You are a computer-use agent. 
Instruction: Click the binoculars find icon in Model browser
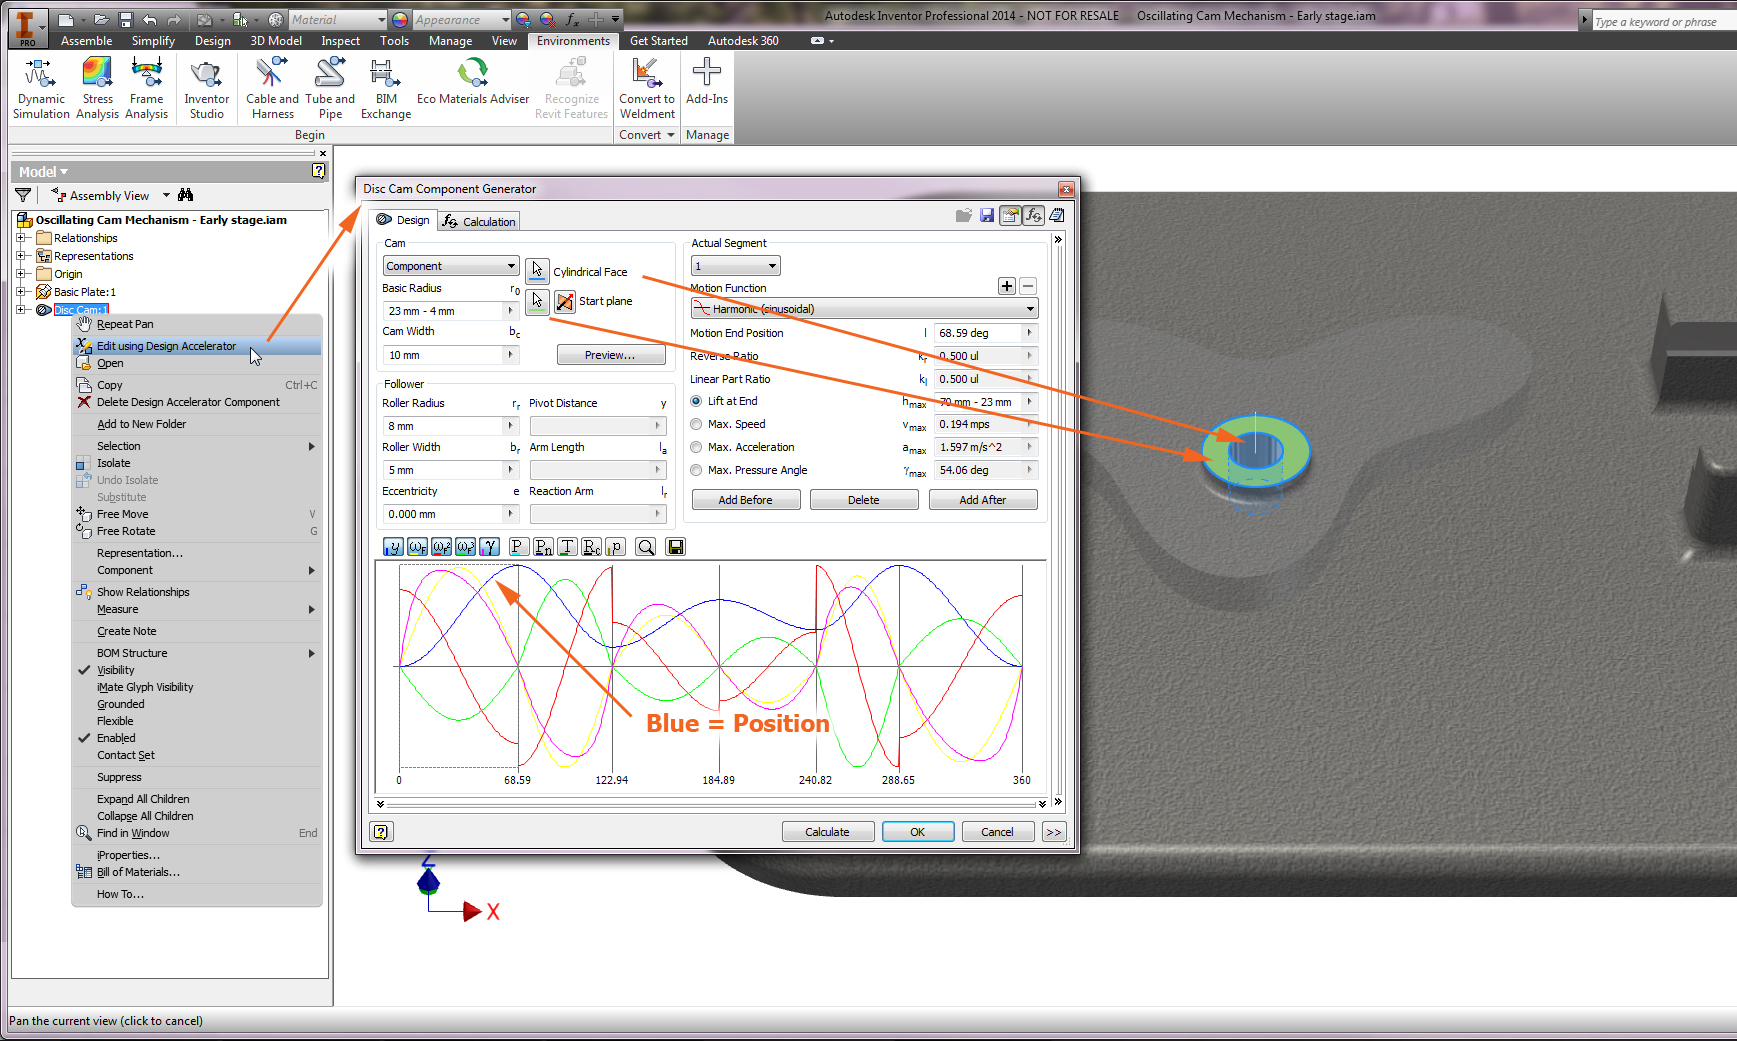click(186, 195)
